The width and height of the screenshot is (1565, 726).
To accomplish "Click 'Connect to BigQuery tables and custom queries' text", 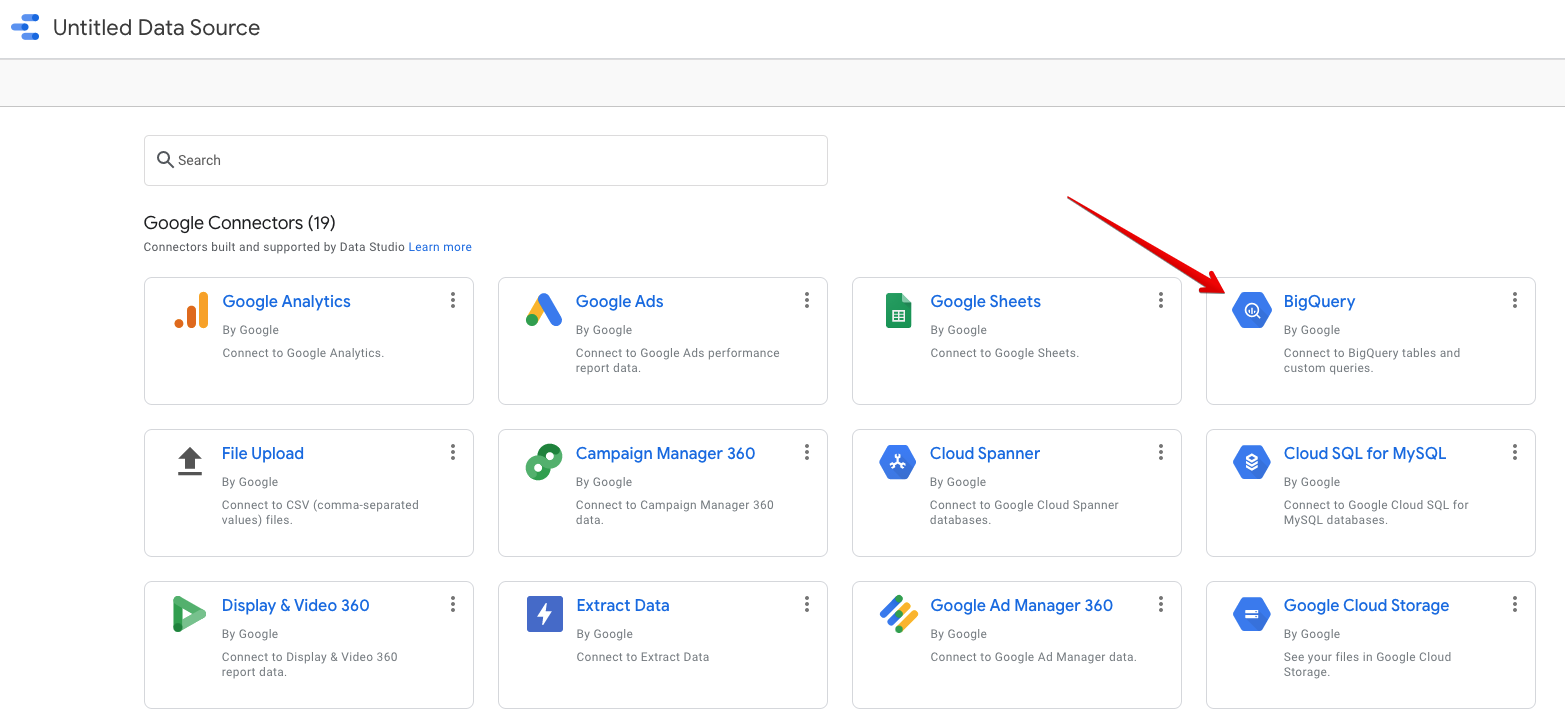I will (x=1372, y=360).
